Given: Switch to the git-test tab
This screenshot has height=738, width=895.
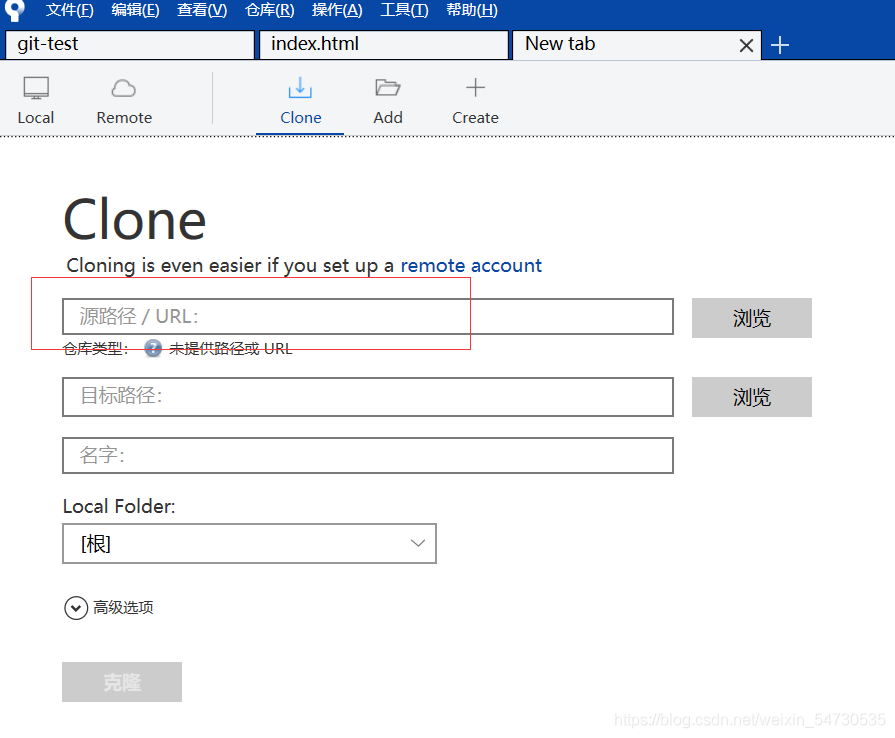Looking at the screenshot, I should pyautogui.click(x=130, y=45).
